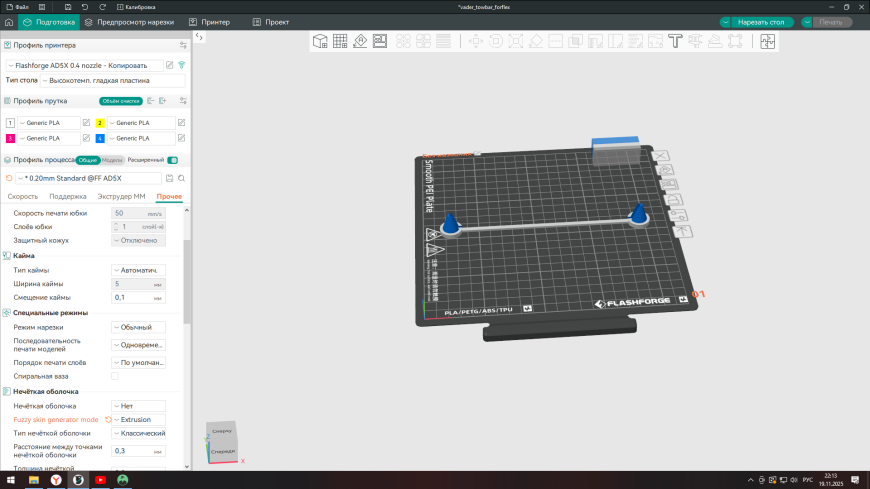This screenshot has width=870, height=489.
Task: Open the Тип стола plate type dropdown
Action: [x=110, y=80]
